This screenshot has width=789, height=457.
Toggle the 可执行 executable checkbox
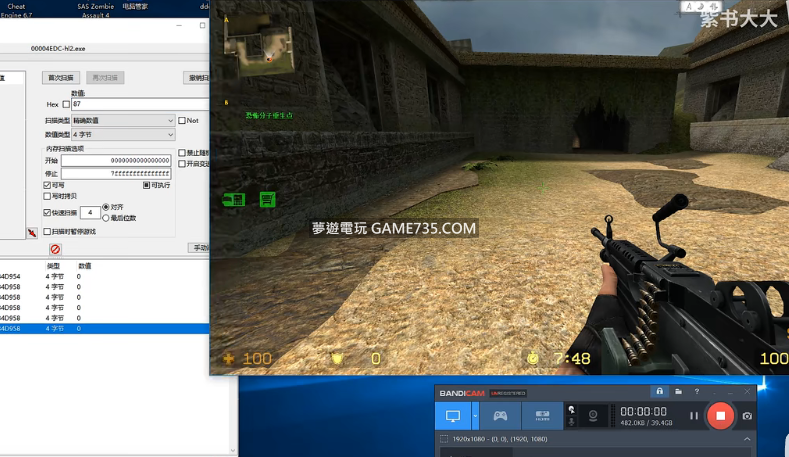(146, 185)
